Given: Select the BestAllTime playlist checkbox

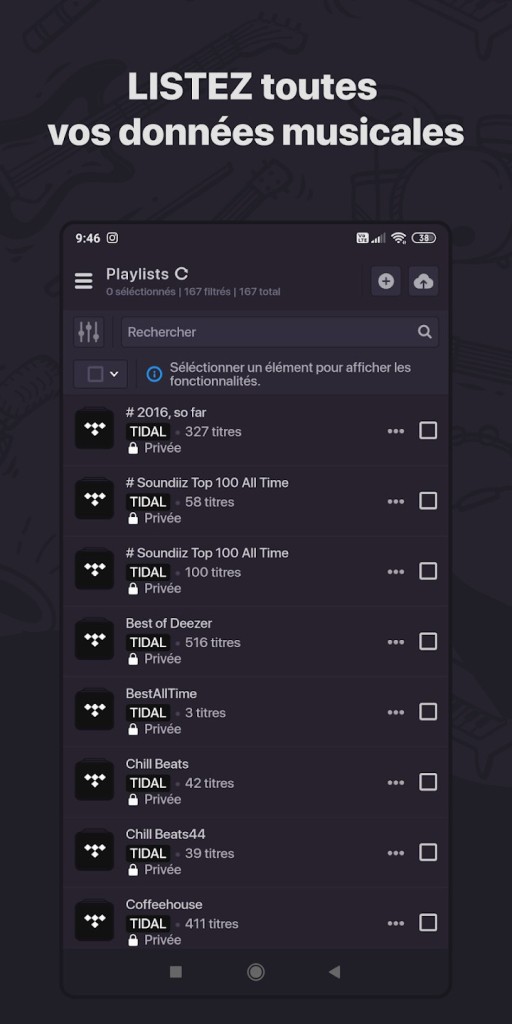Looking at the screenshot, I should point(428,712).
